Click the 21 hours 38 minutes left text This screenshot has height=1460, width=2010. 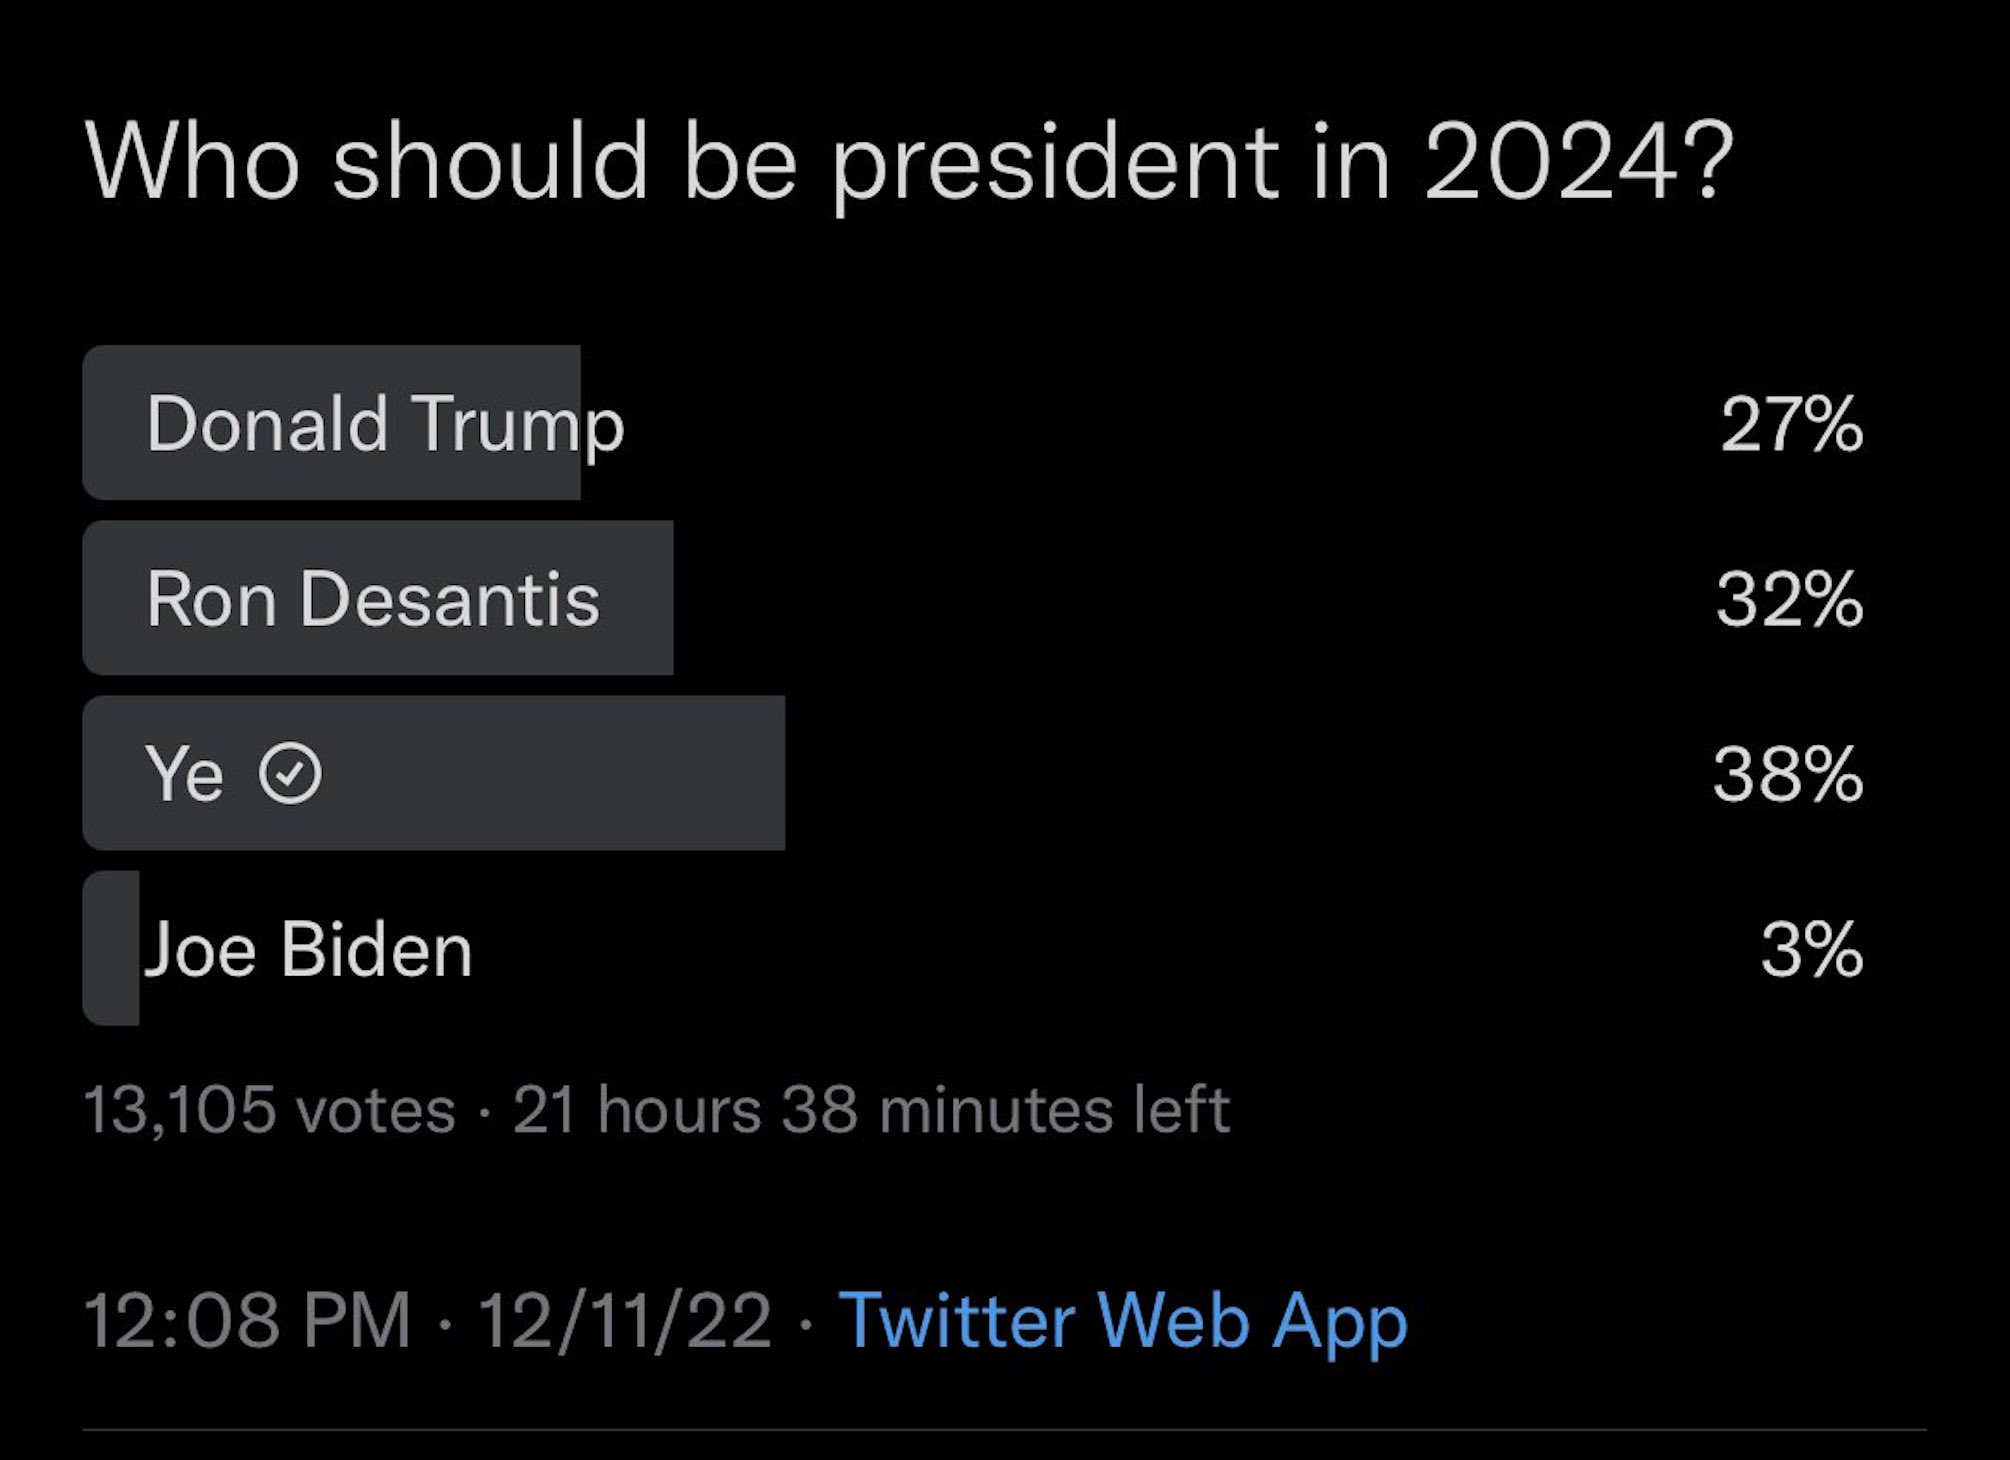coord(870,1110)
